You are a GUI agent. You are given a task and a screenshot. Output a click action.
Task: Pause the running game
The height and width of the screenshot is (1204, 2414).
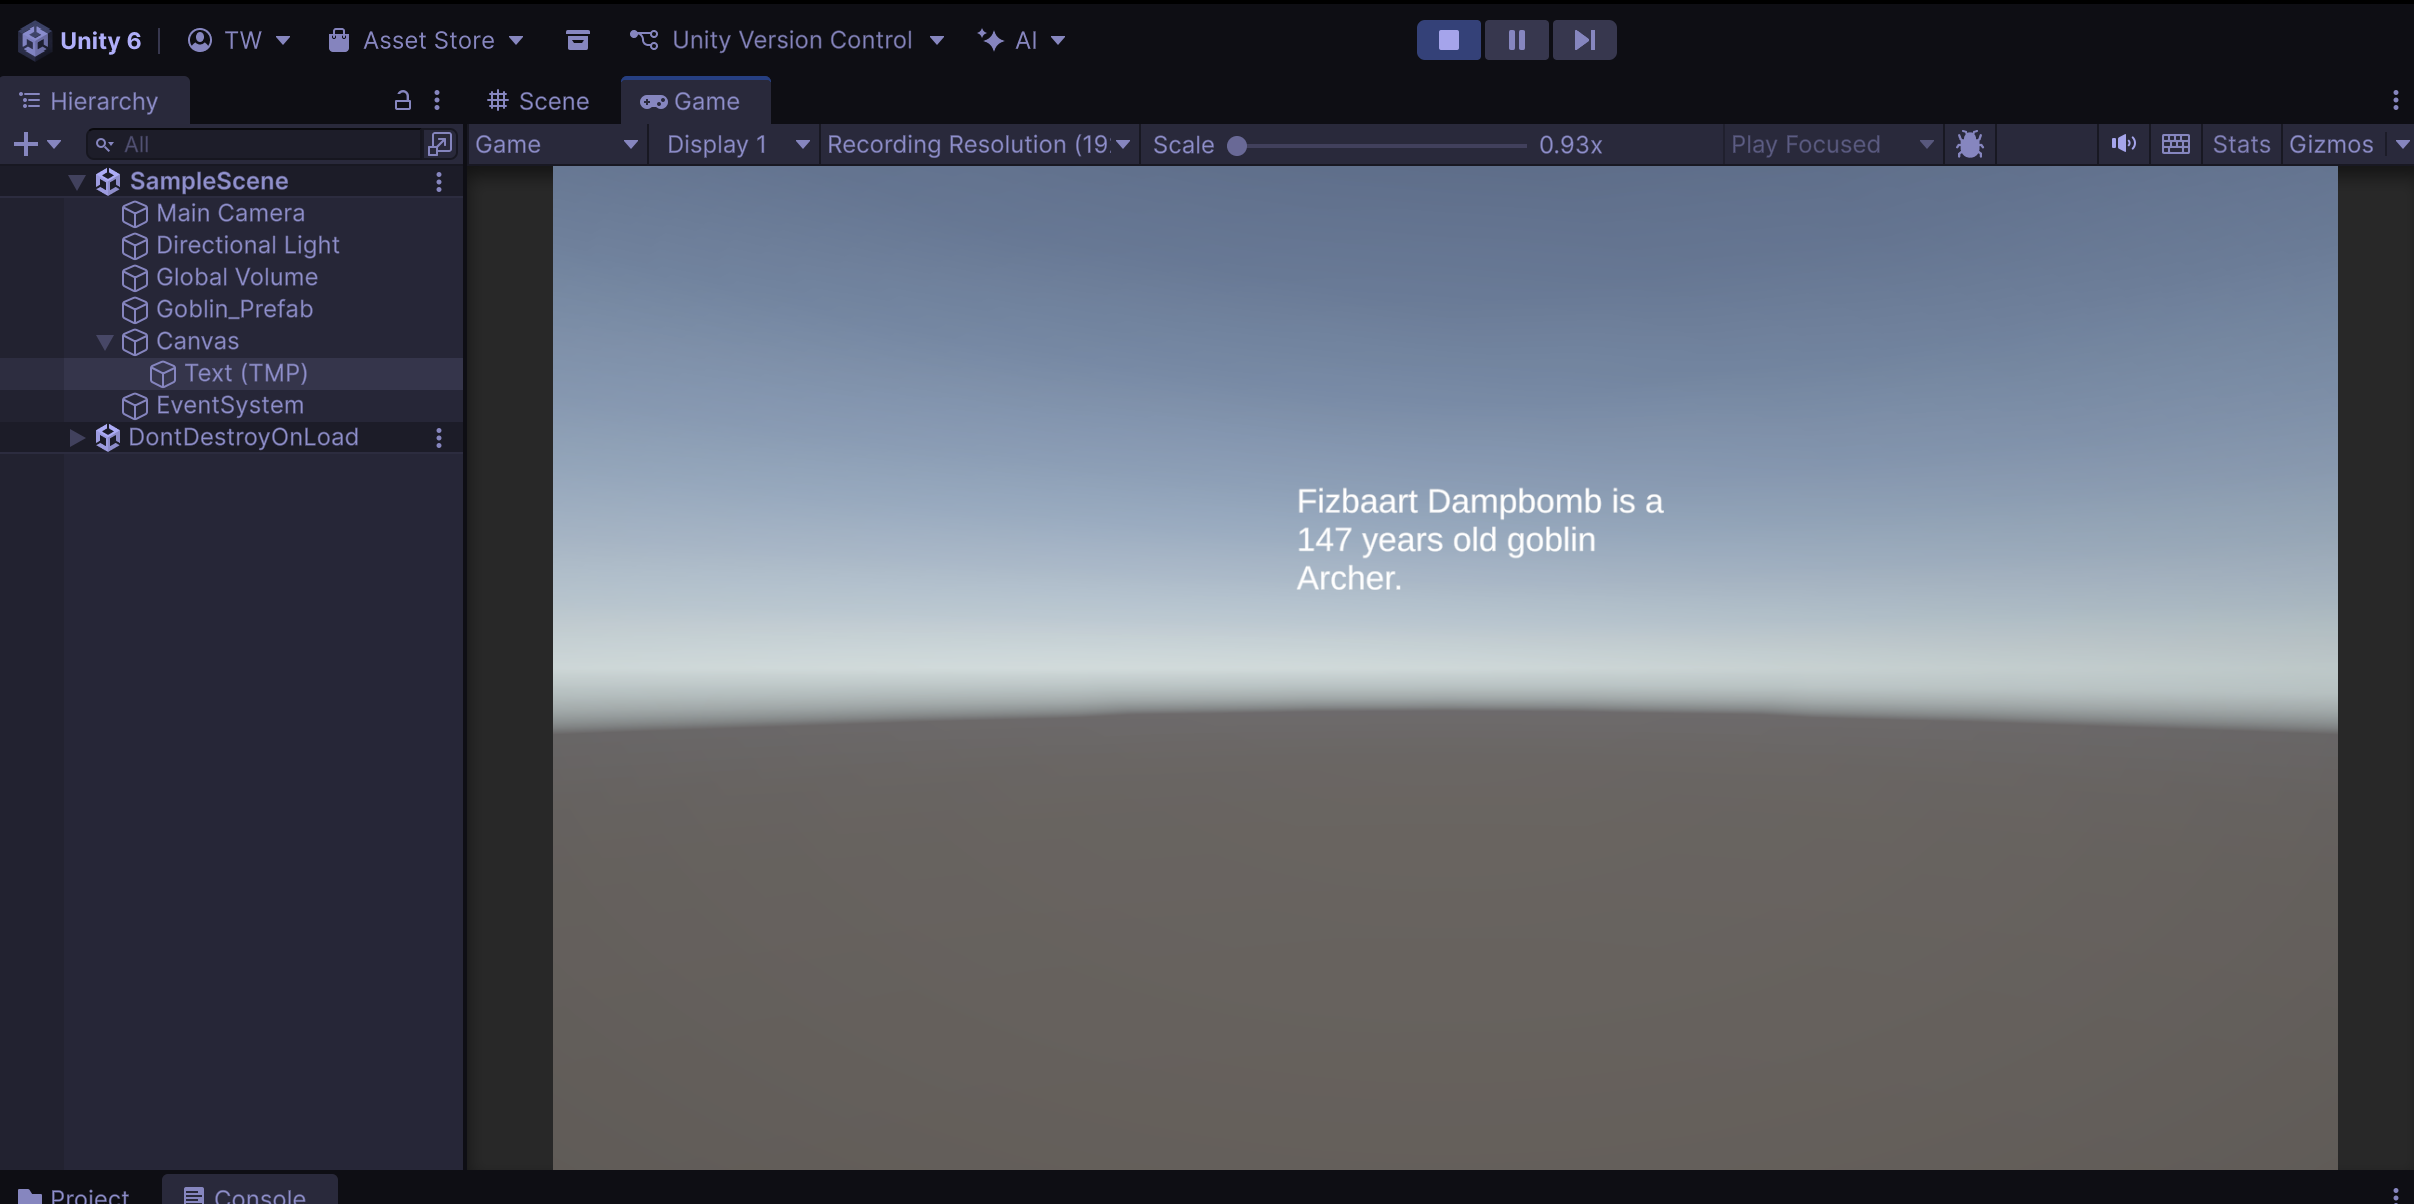point(1516,40)
